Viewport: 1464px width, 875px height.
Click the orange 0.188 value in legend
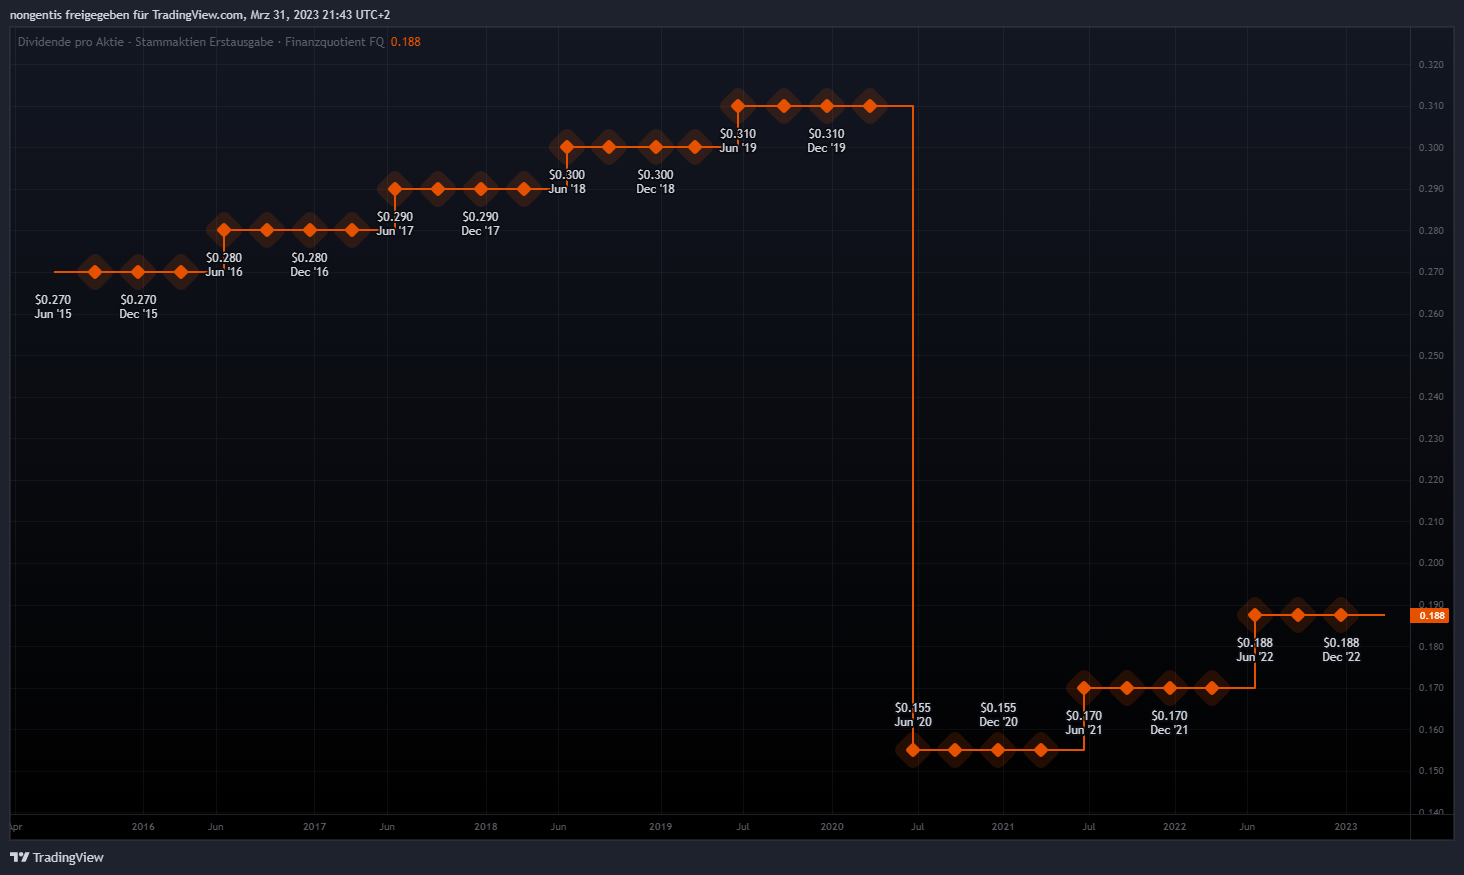405,42
